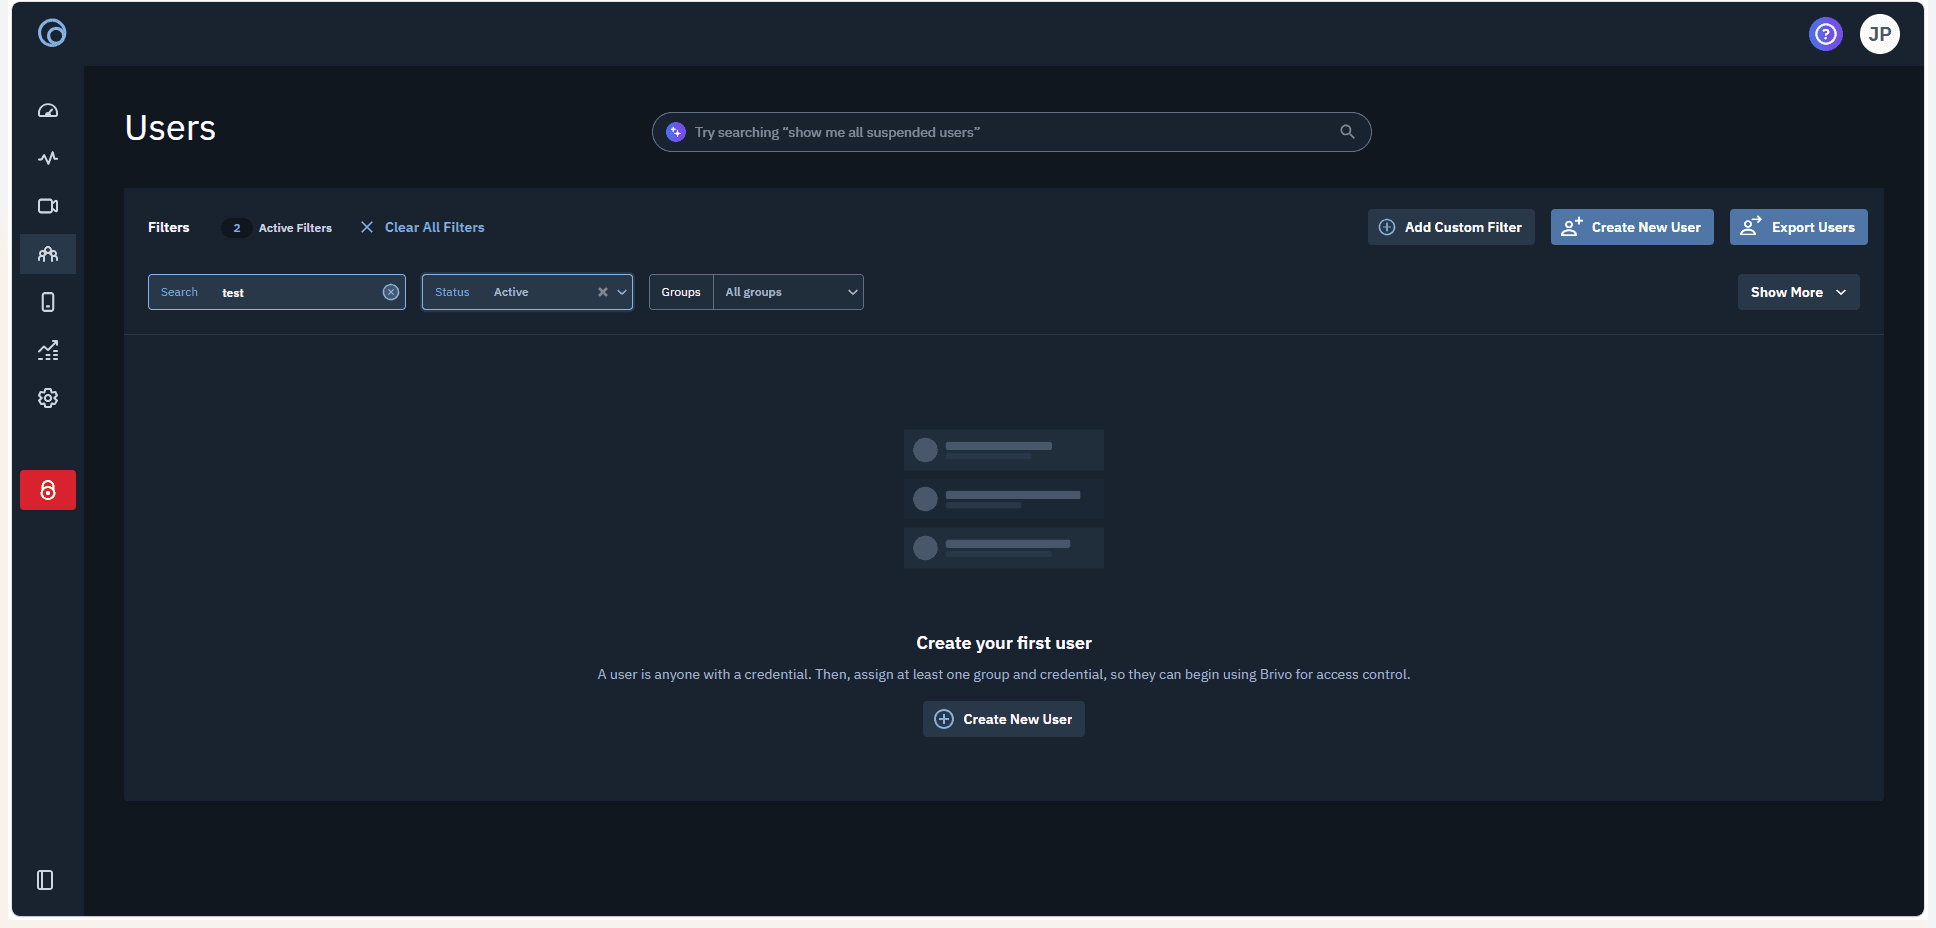Open the reports chart icon in sidebar
This screenshot has height=928, width=1936.
48,350
